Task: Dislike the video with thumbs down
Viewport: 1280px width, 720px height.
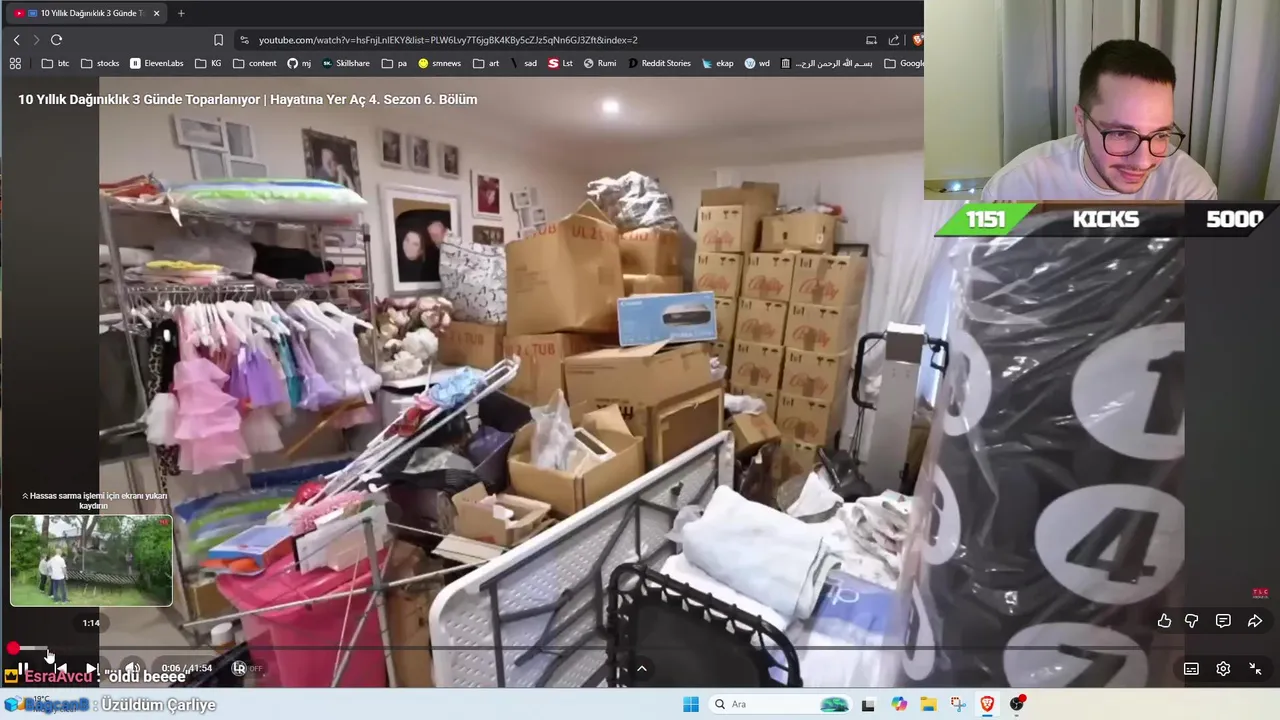Action: click(x=1191, y=621)
